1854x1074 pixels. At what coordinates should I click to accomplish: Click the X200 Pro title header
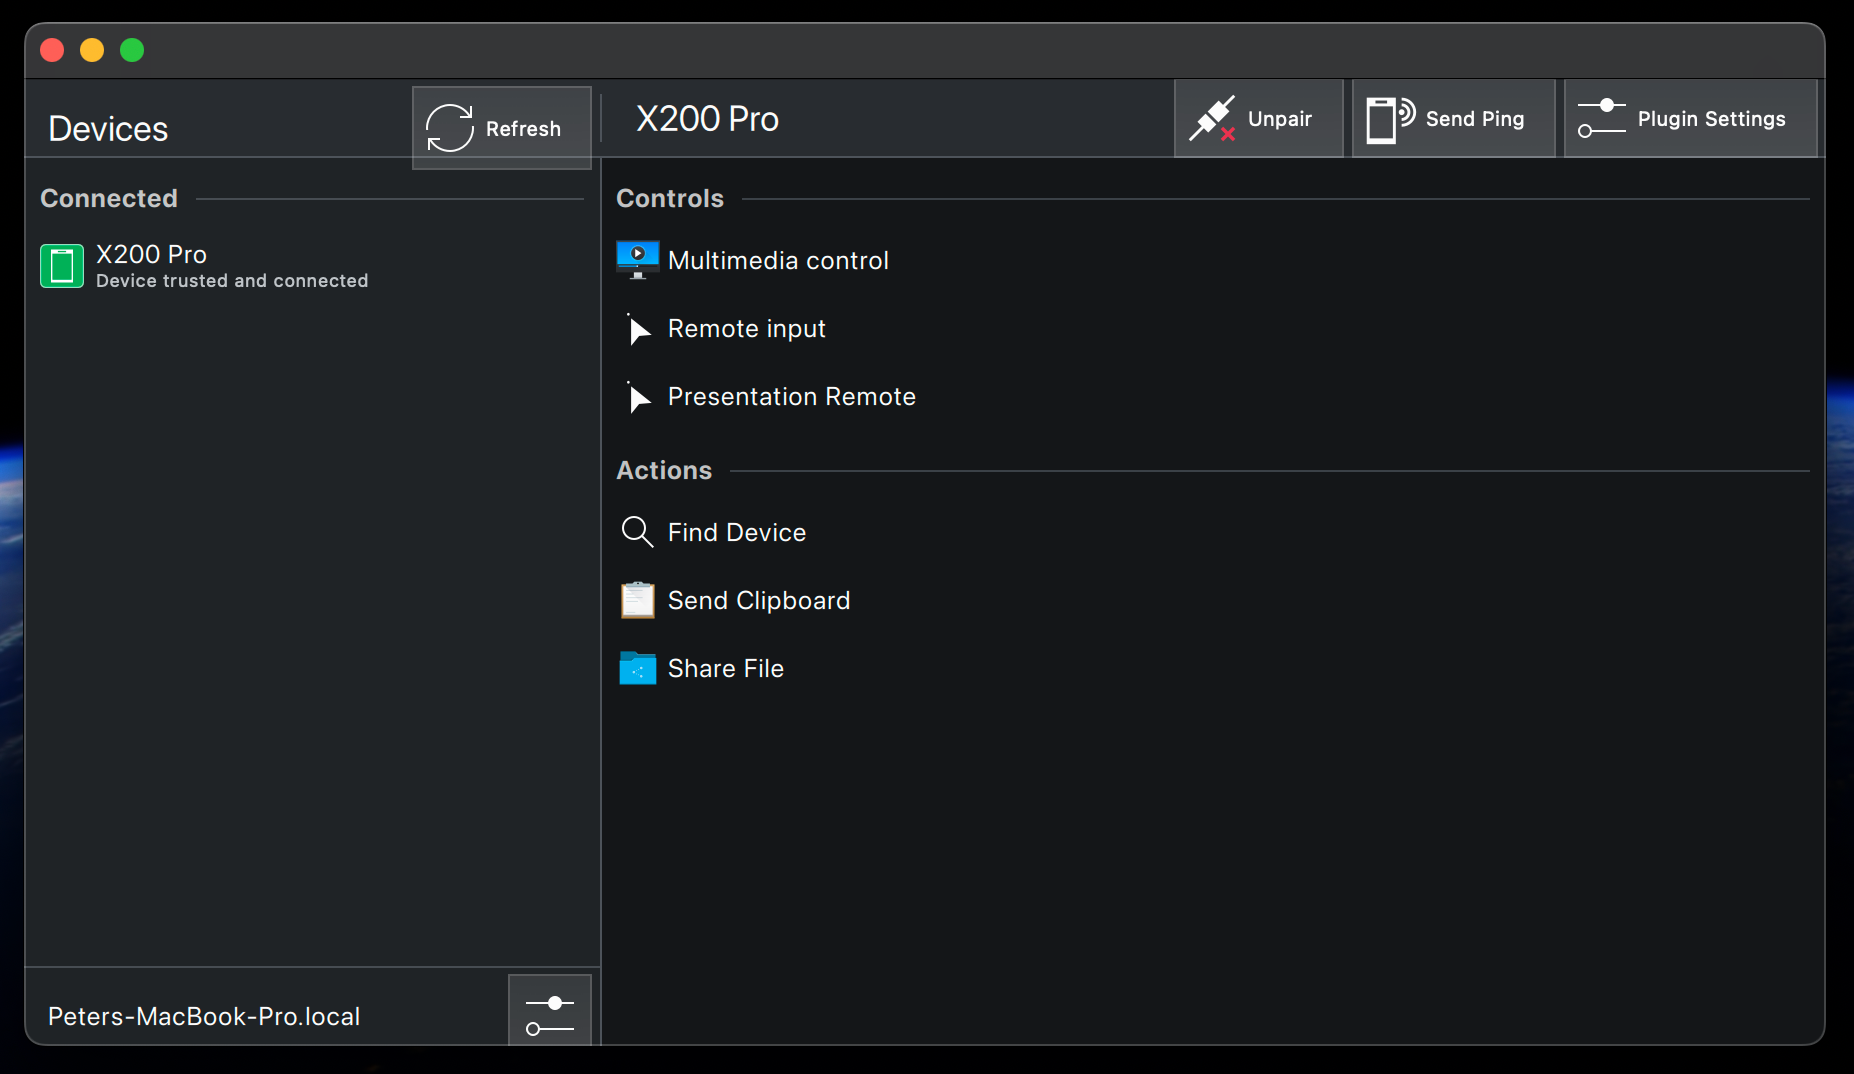pos(706,118)
